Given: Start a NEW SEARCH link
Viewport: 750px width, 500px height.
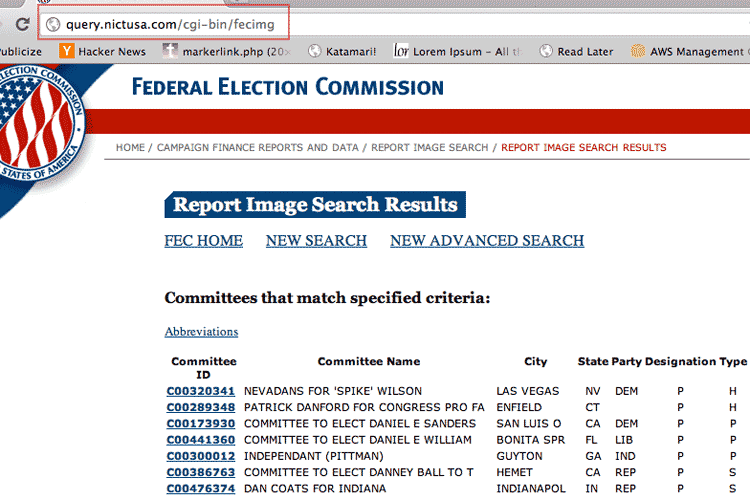Looking at the screenshot, I should pyautogui.click(x=316, y=241).
